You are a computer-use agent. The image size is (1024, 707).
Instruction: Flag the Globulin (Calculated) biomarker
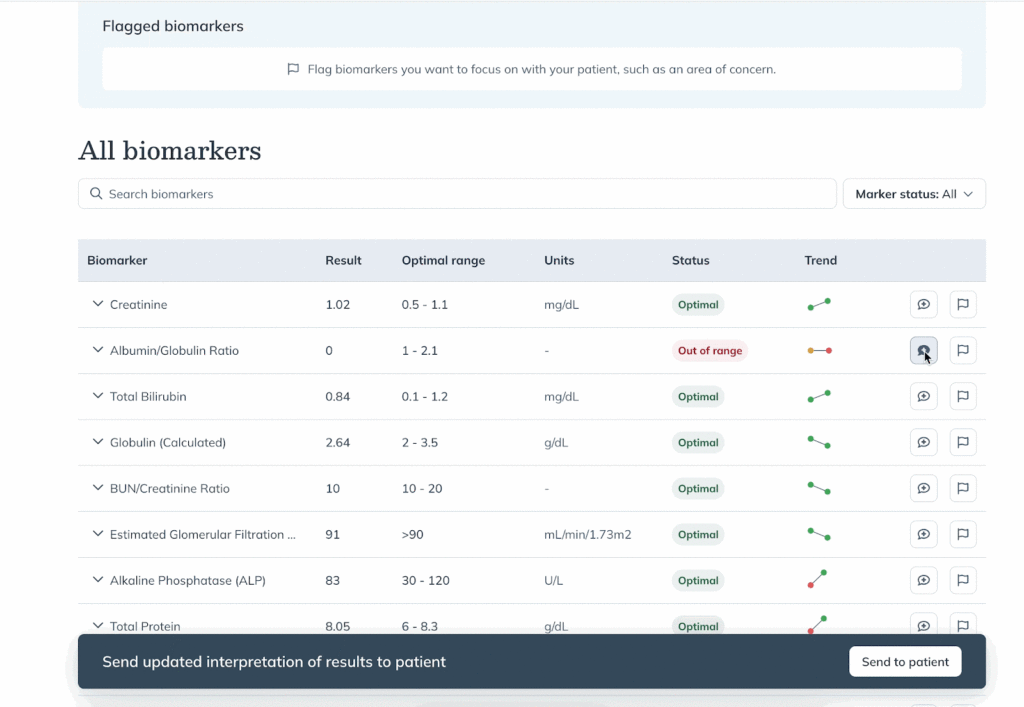pos(963,443)
